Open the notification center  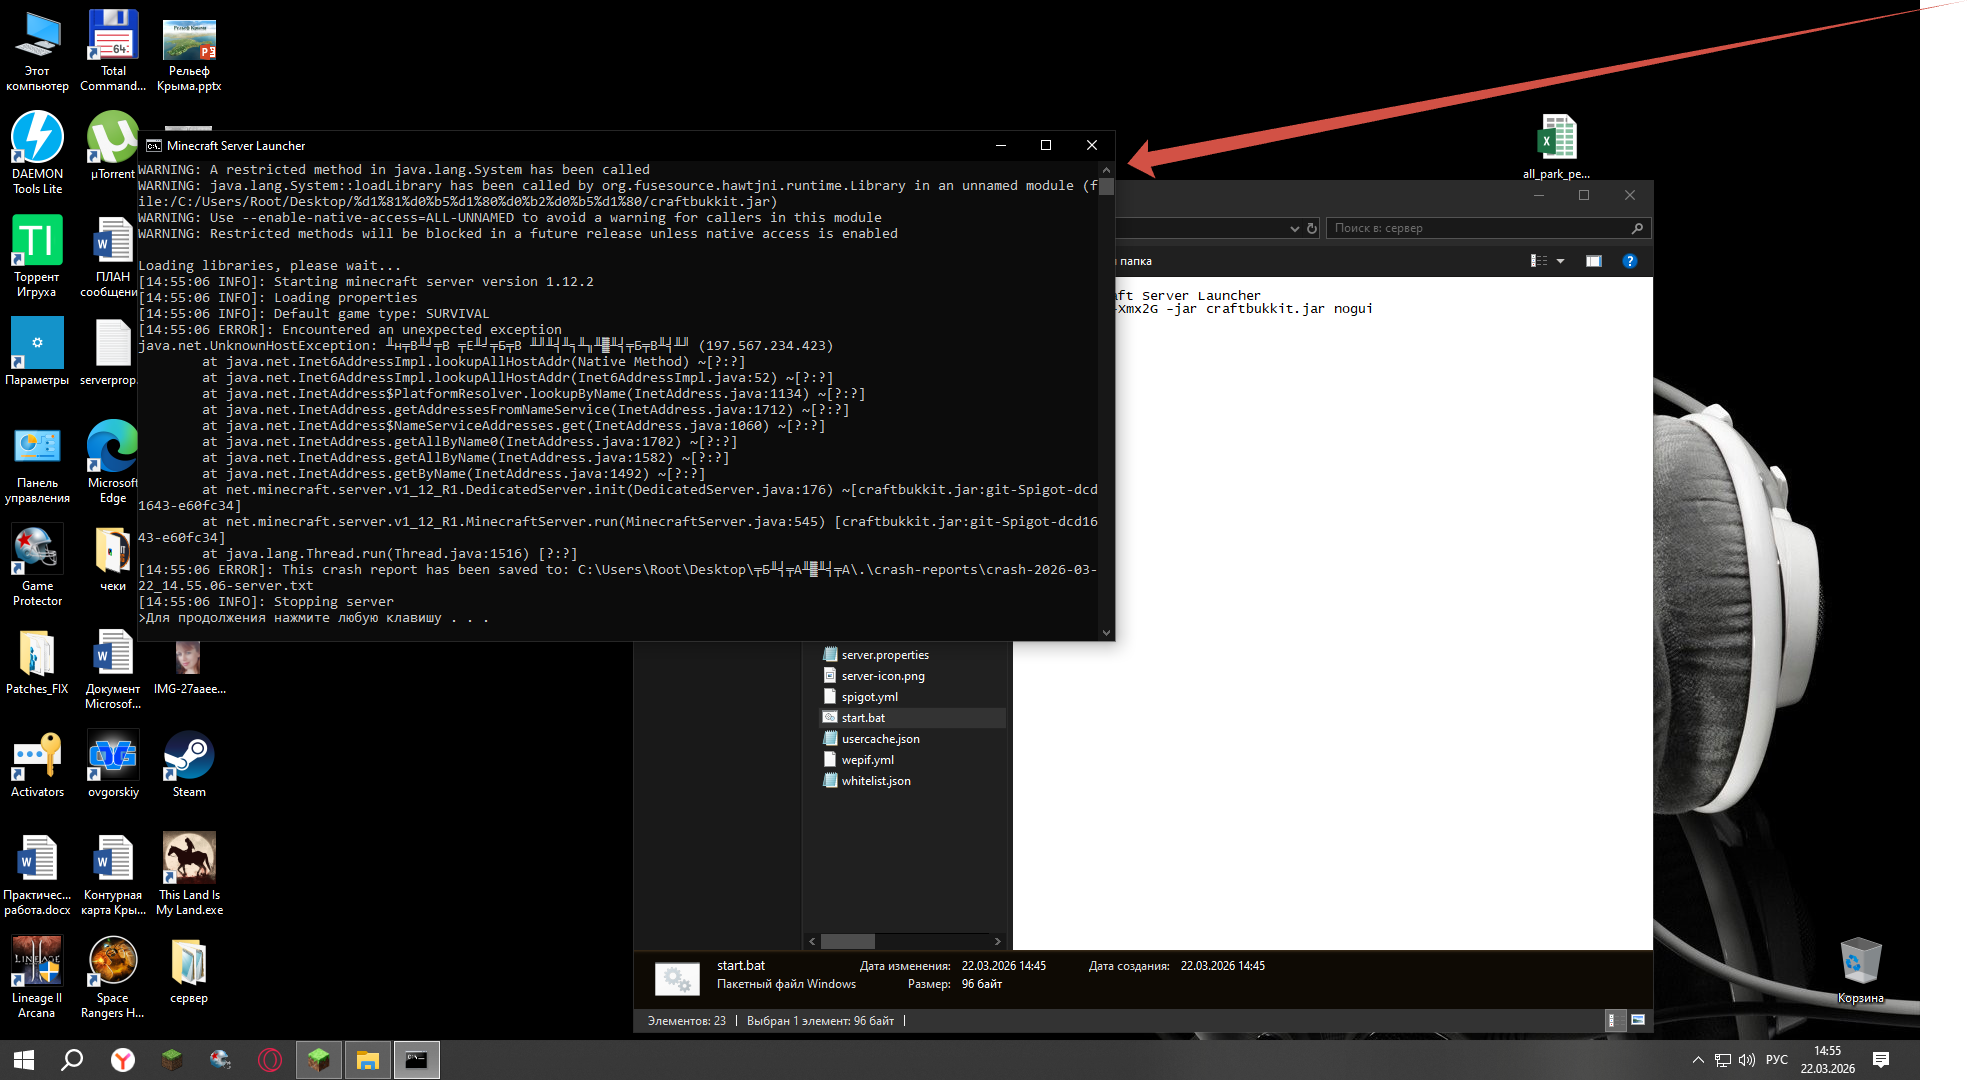[1881, 1060]
